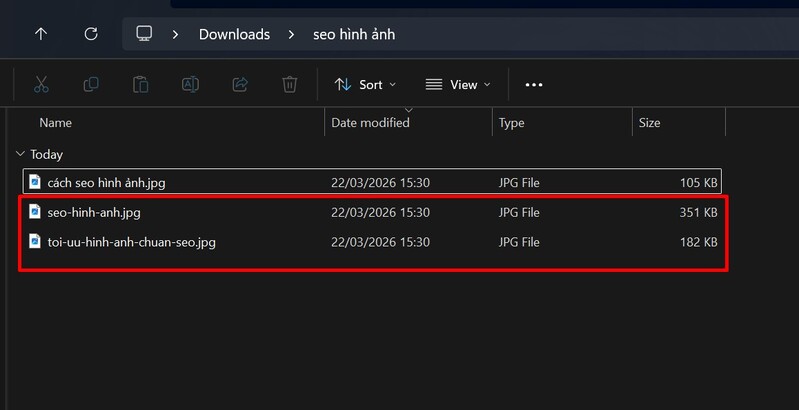Click the Copy toolbar icon
The image size is (799, 410).
91,85
